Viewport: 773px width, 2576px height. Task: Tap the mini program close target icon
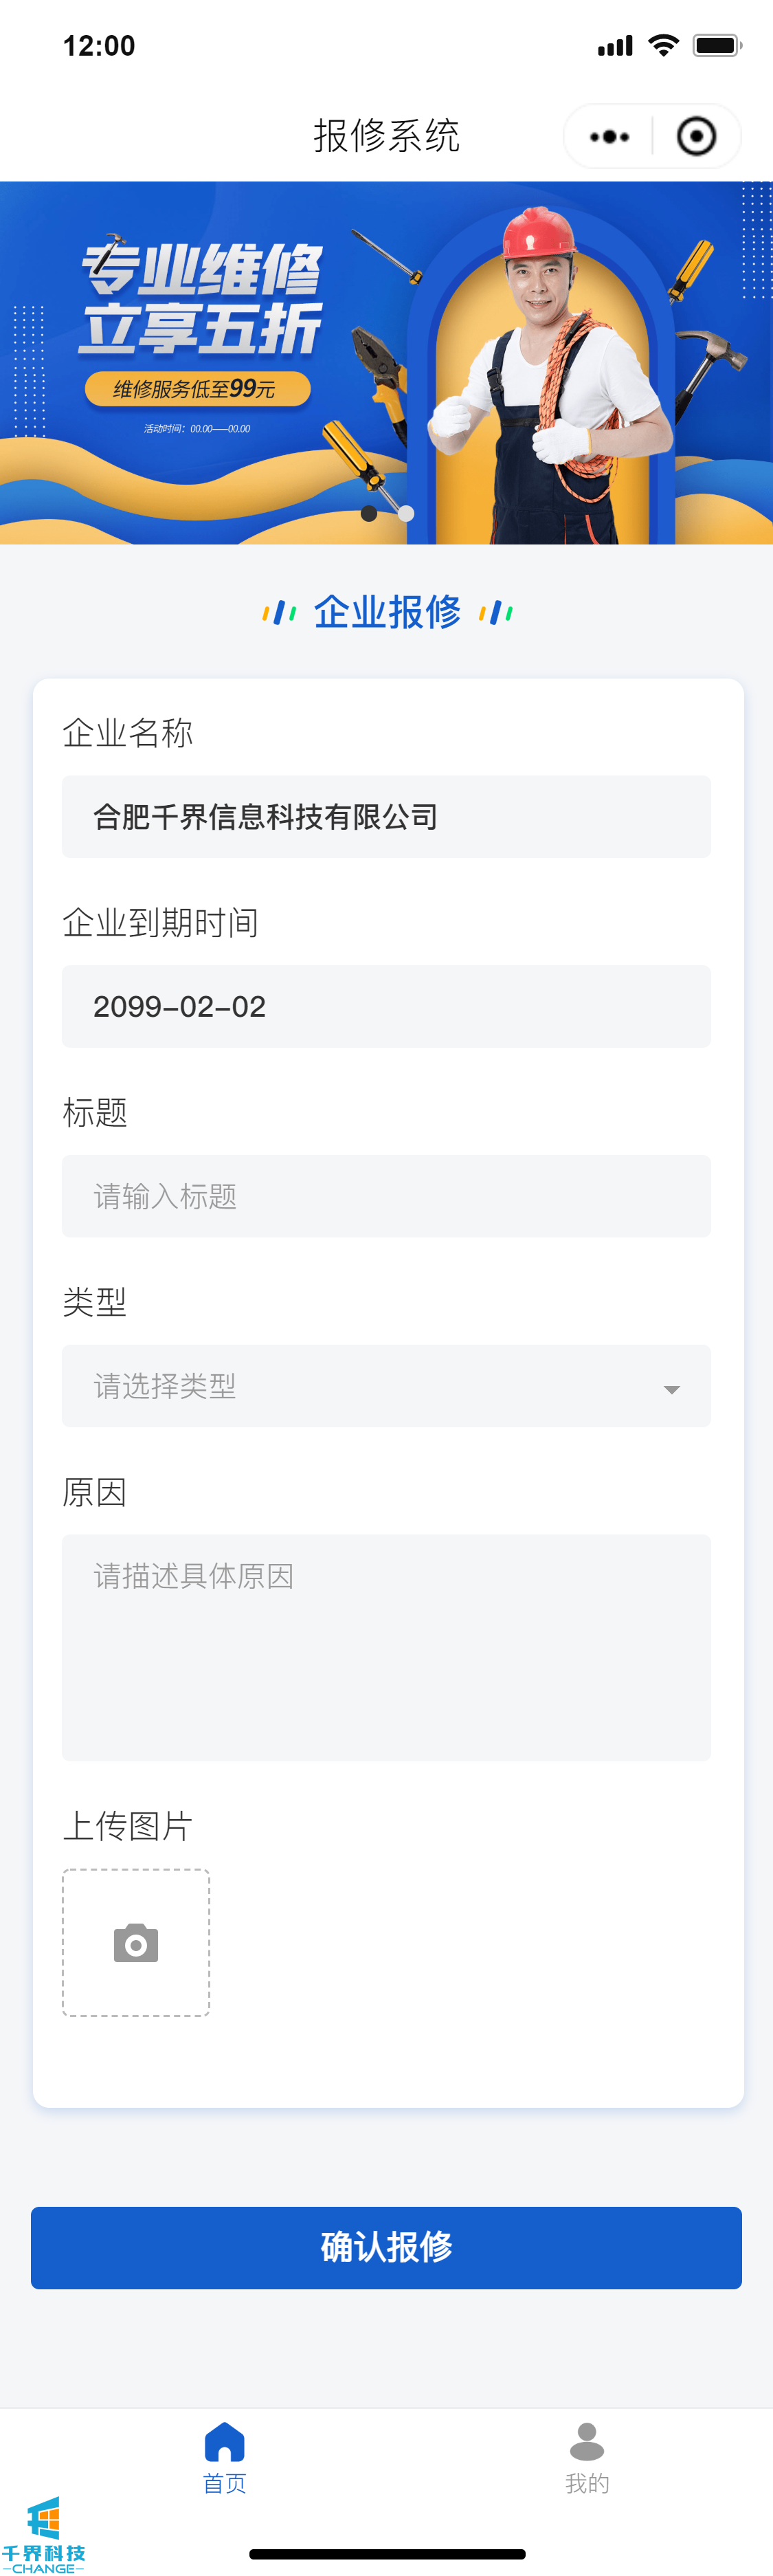point(696,137)
